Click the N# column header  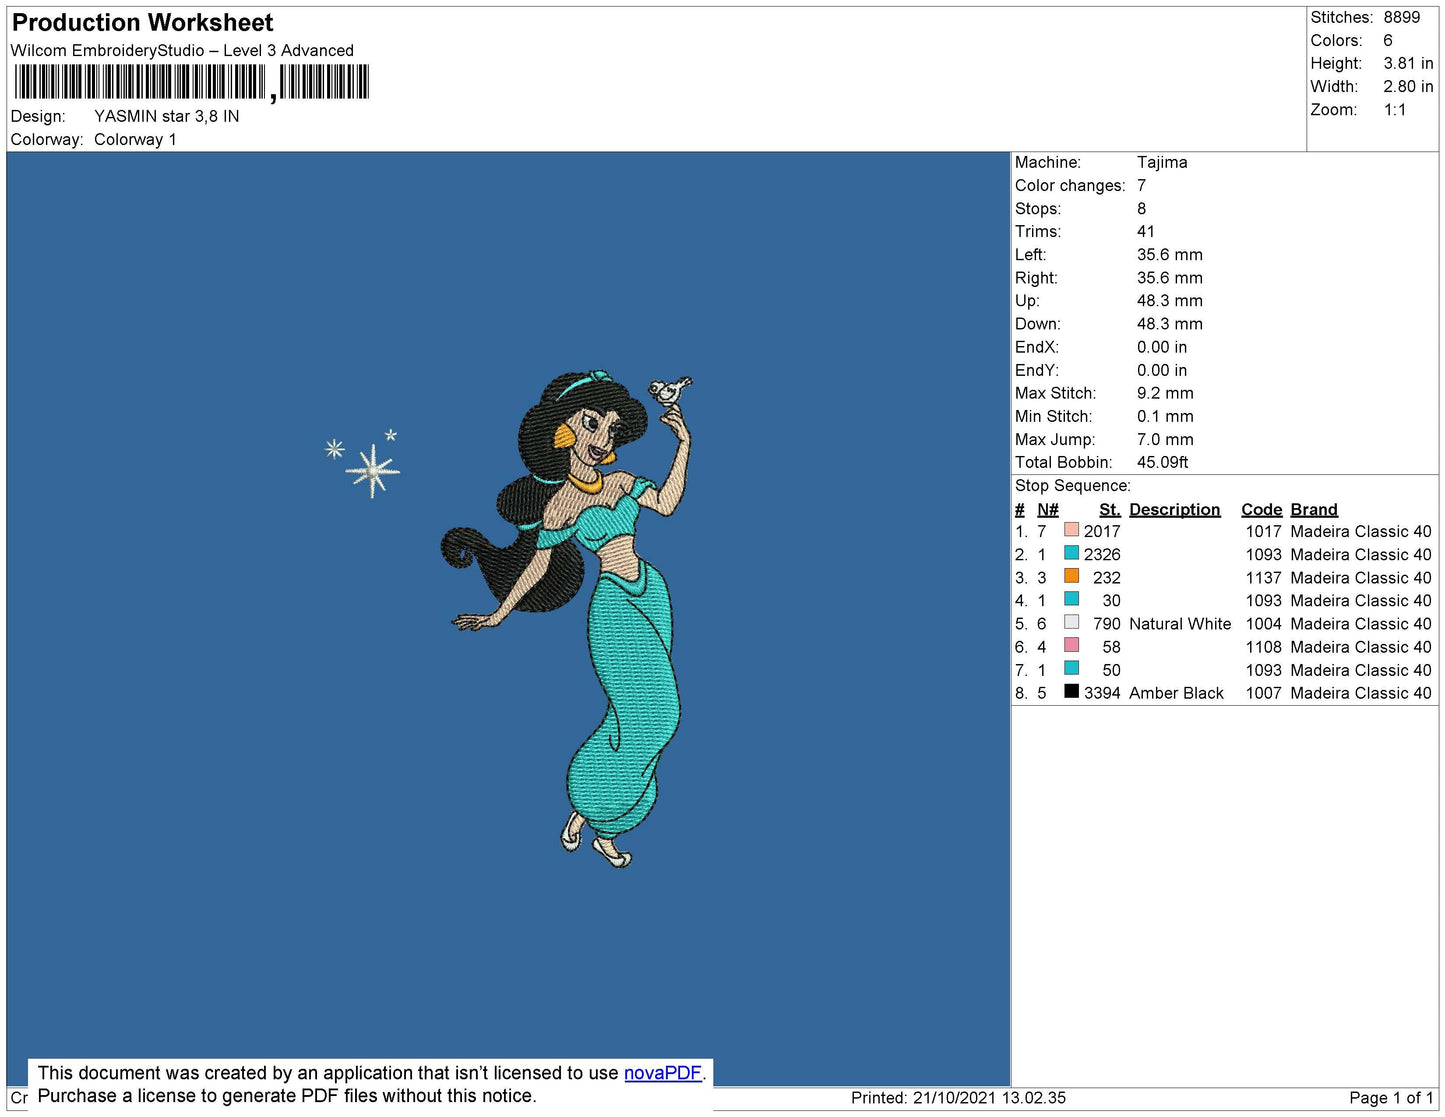pyautogui.click(x=1048, y=509)
